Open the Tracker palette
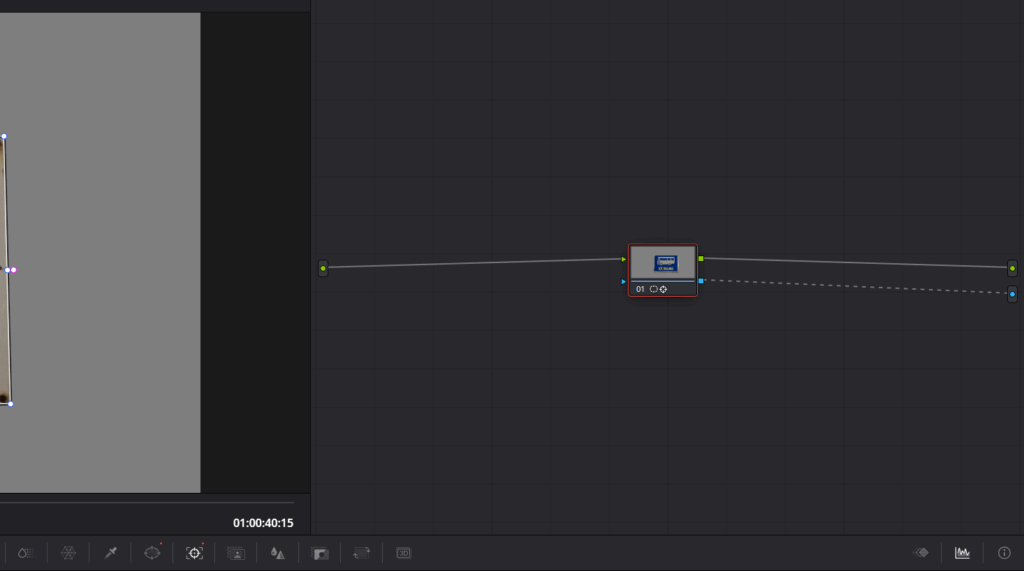Image resolution: width=1024 pixels, height=571 pixels. [x=194, y=553]
